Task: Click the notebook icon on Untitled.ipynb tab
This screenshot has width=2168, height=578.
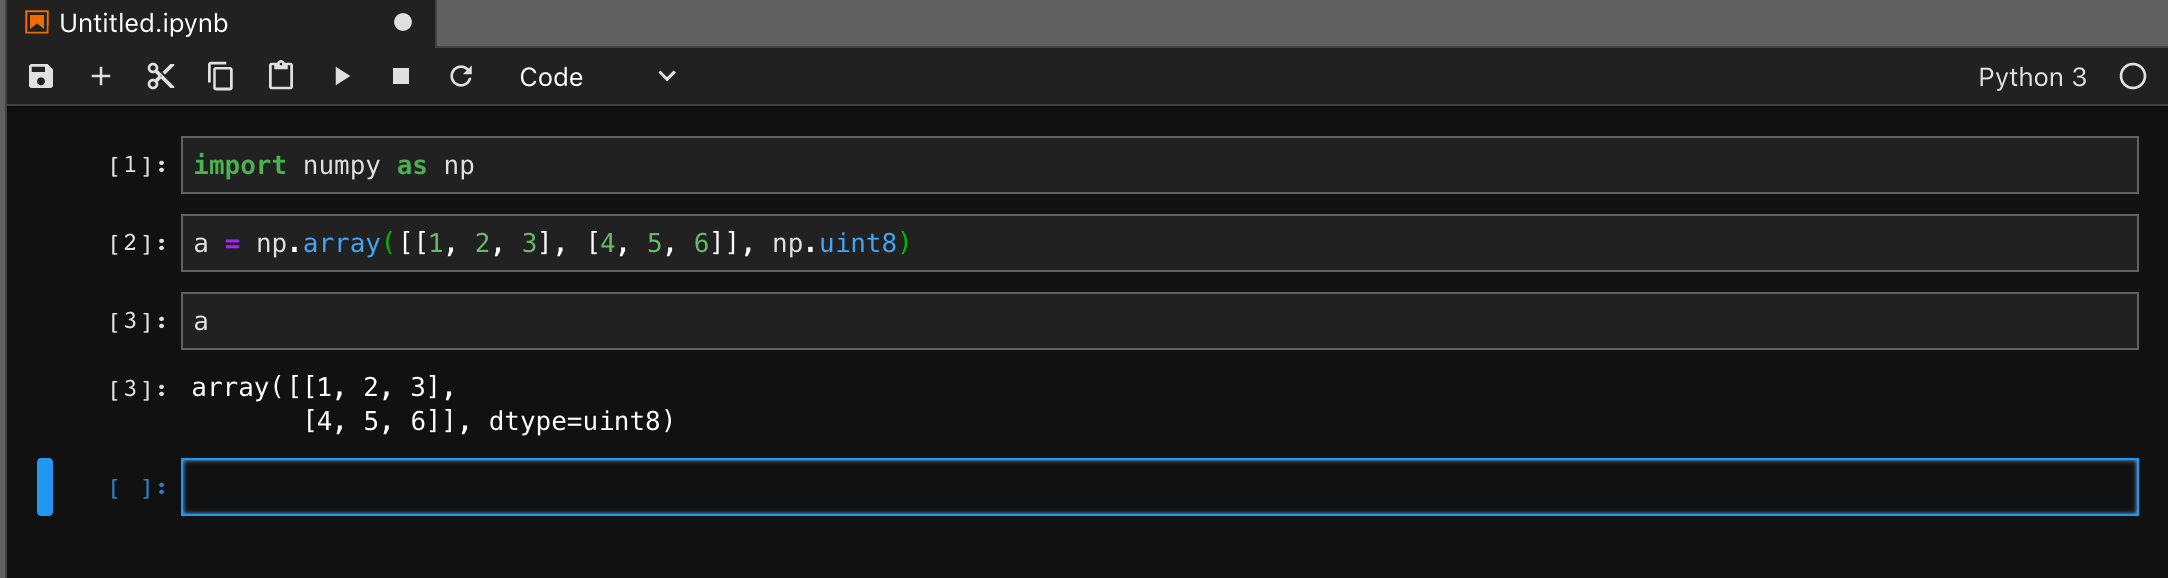Action: (37, 23)
